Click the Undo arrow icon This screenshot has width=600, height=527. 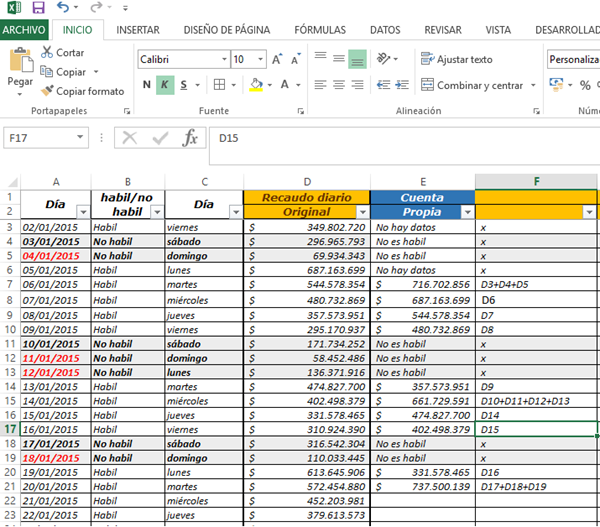point(59,8)
